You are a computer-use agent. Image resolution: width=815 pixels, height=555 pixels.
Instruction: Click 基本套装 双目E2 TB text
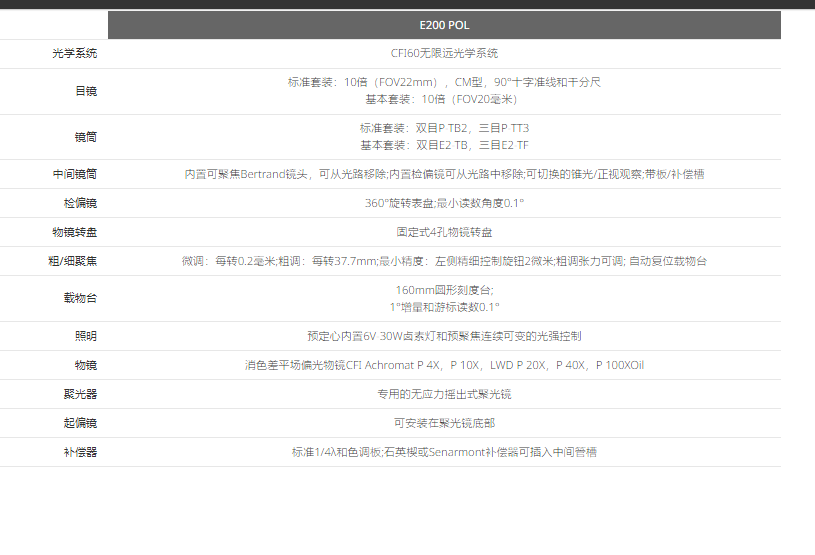[444, 145]
